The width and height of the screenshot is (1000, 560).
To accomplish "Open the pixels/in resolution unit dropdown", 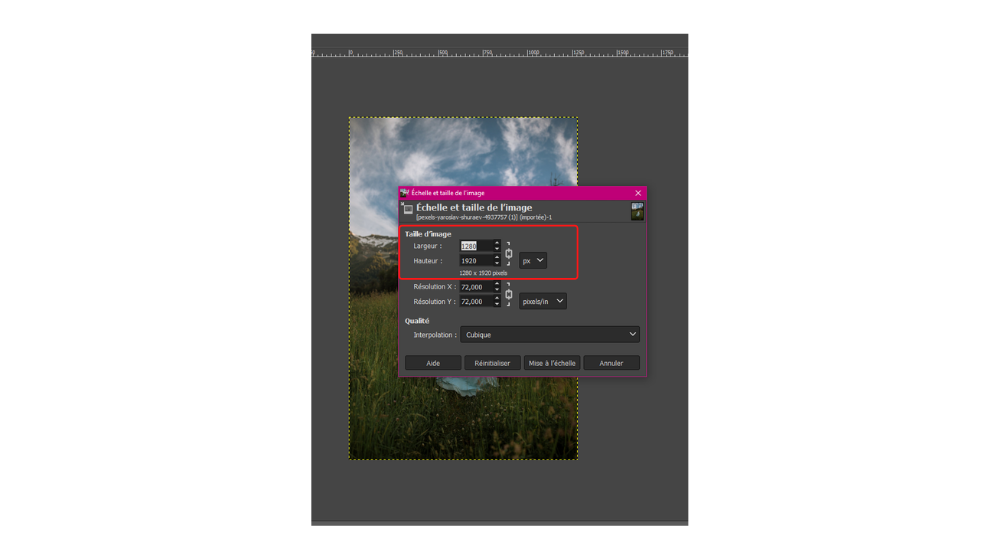I will (543, 301).
